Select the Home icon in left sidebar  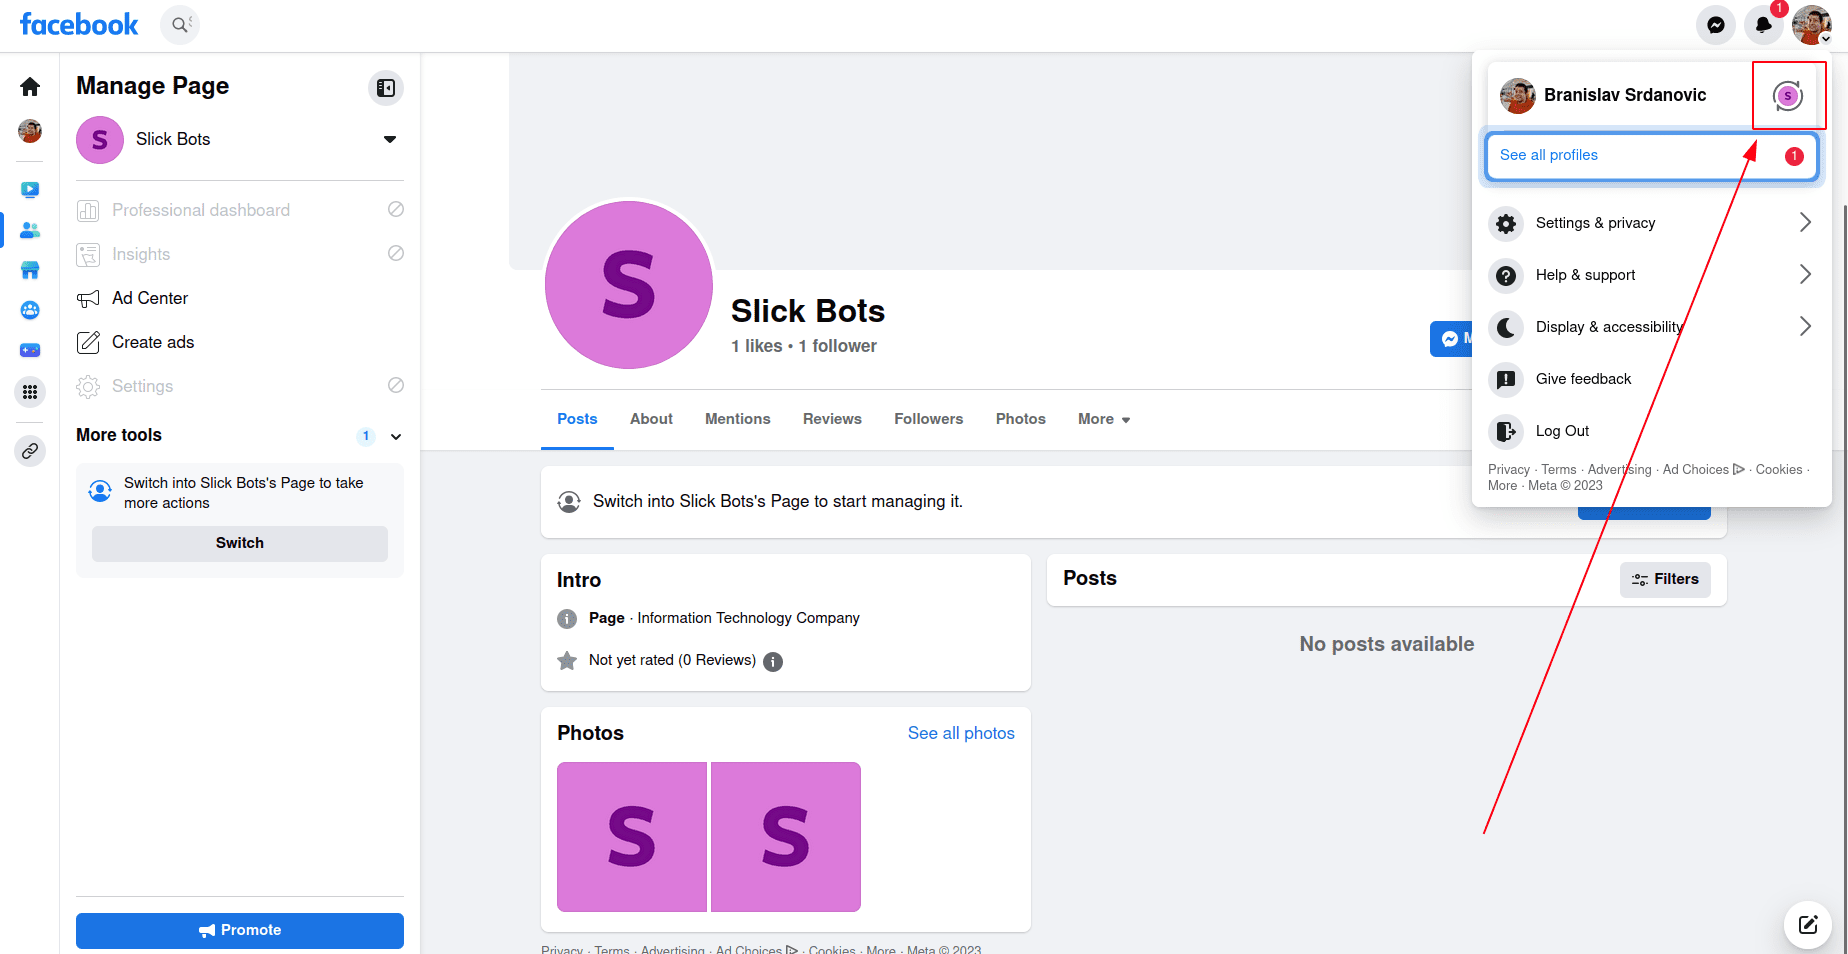[x=30, y=86]
